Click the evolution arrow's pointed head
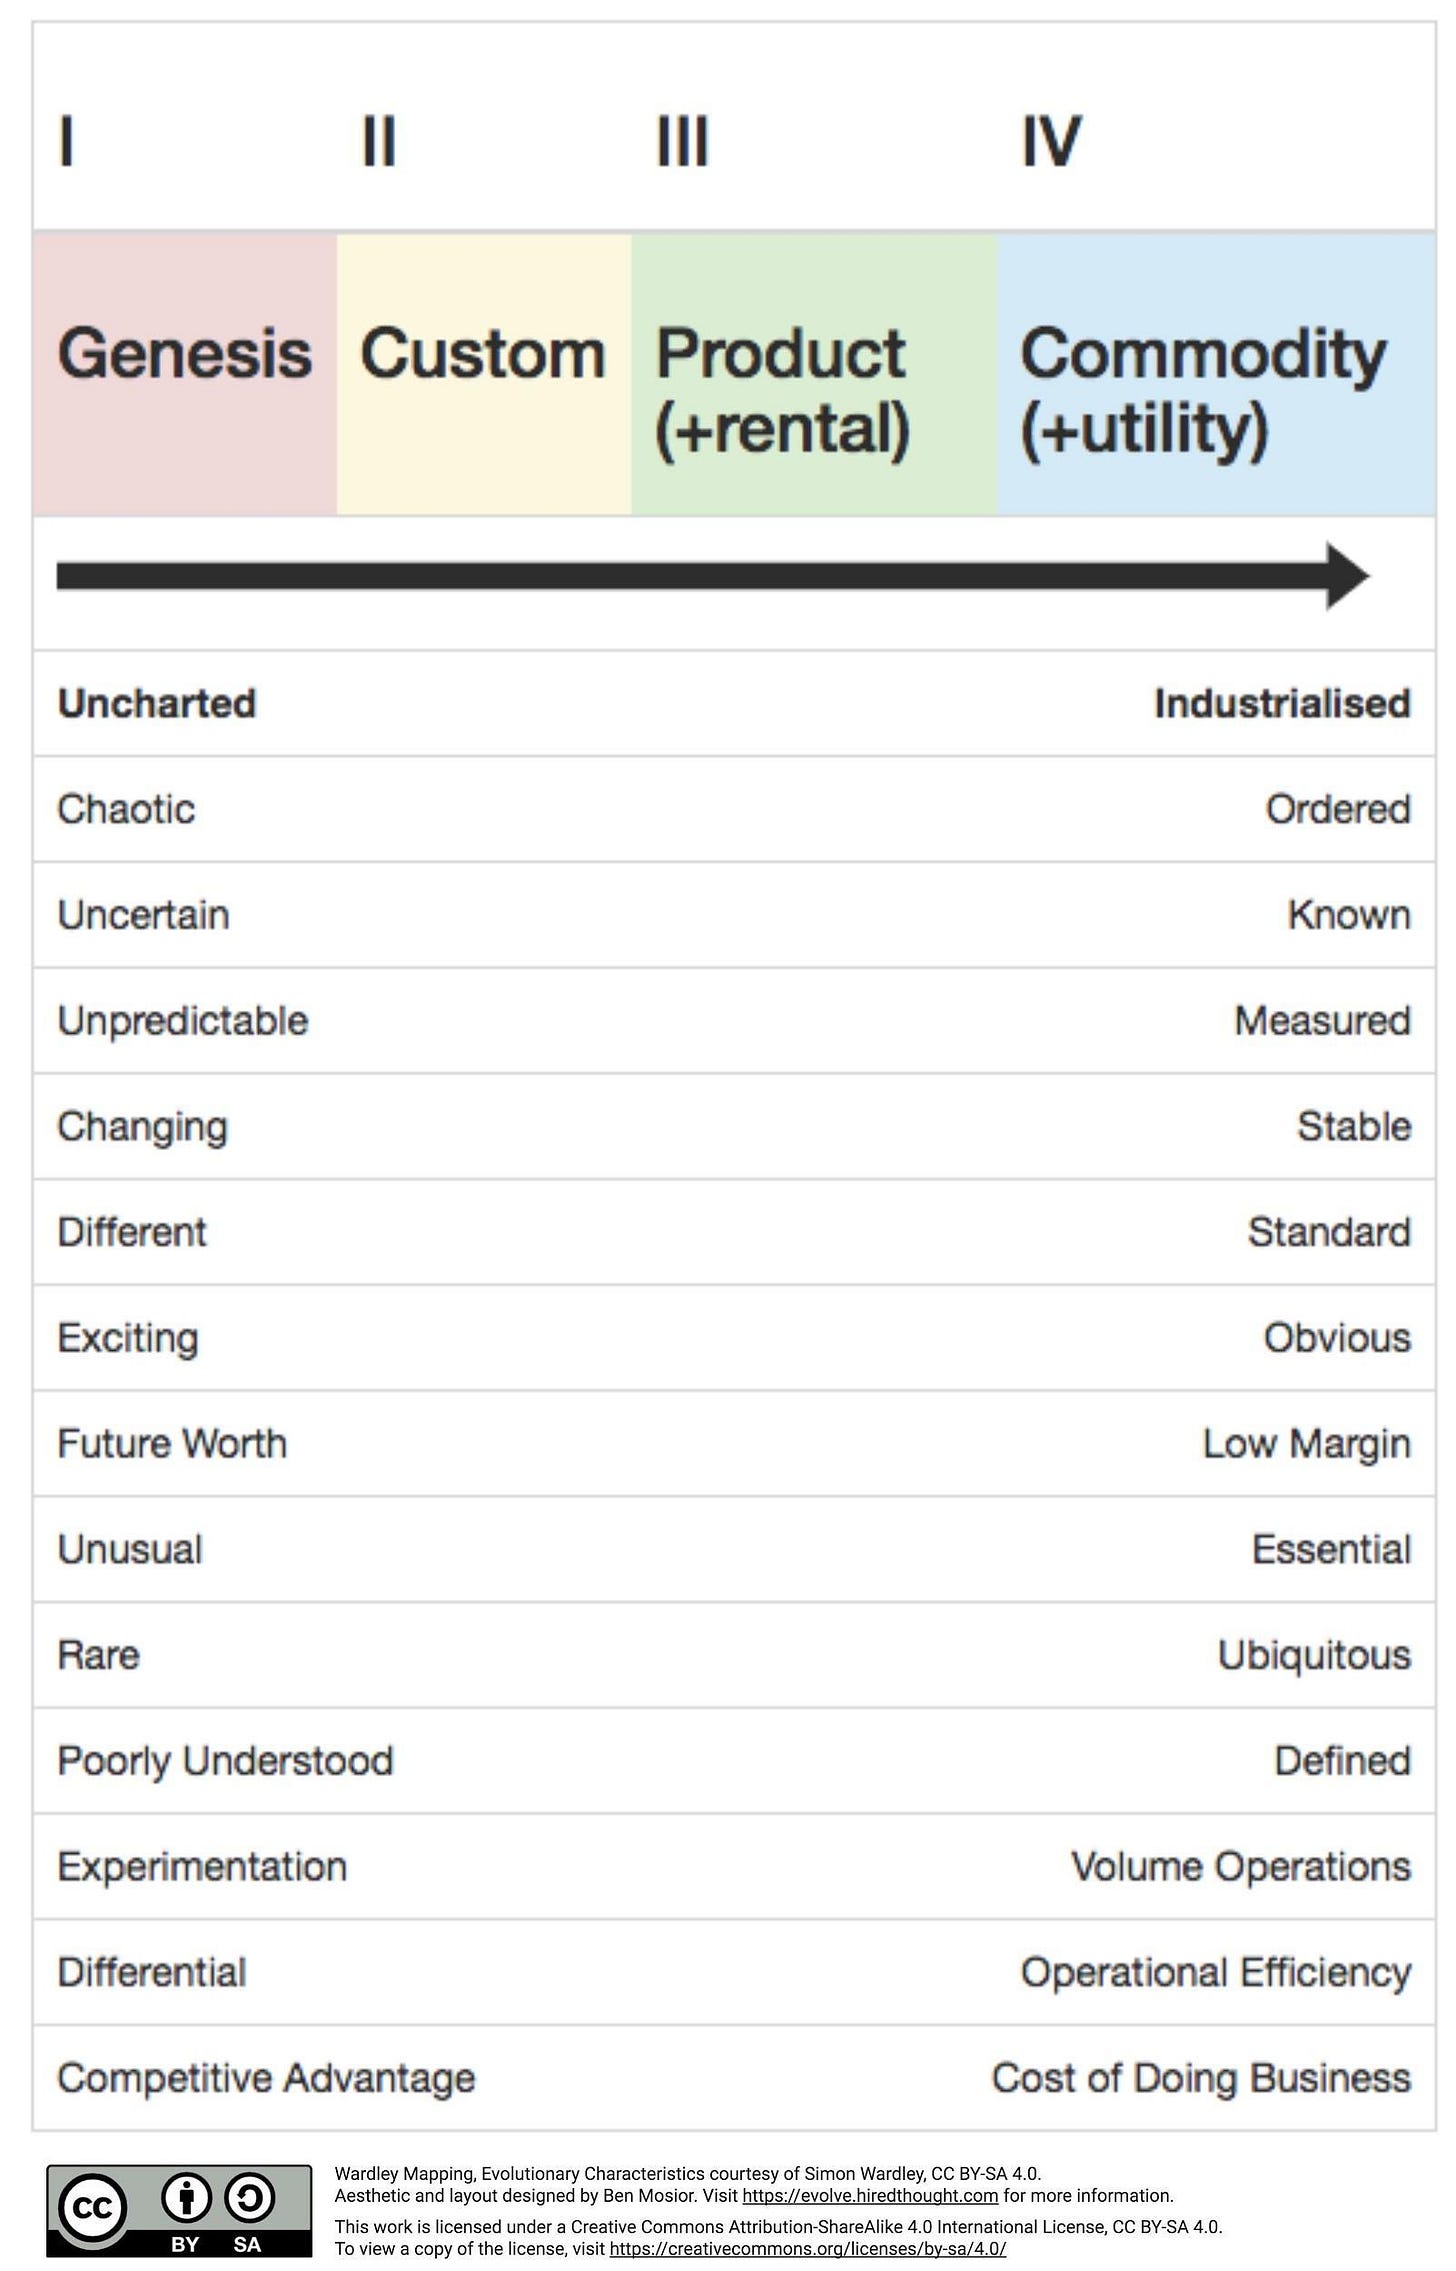 pos(1347,576)
